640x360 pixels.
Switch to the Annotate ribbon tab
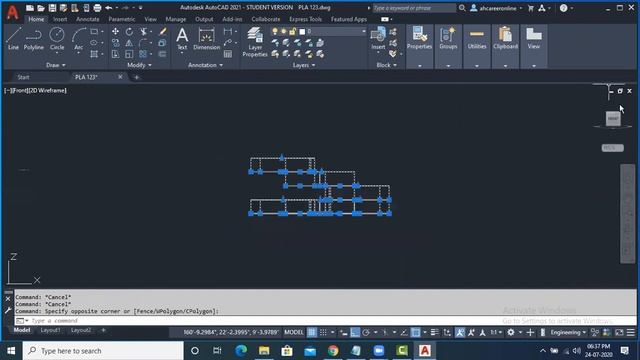click(87, 19)
